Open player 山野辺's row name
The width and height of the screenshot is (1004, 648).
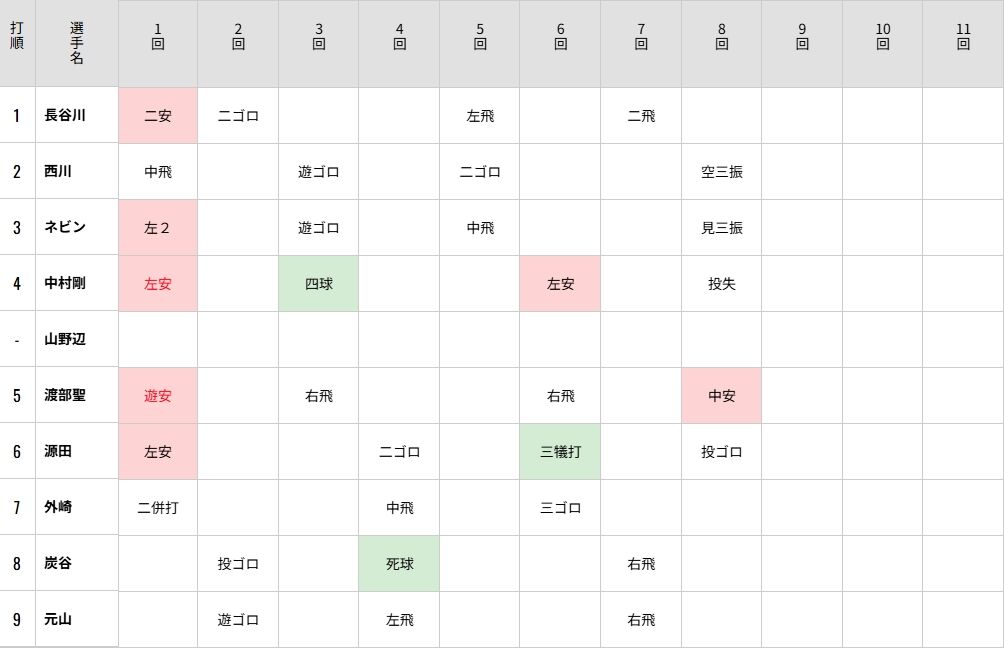coord(65,339)
